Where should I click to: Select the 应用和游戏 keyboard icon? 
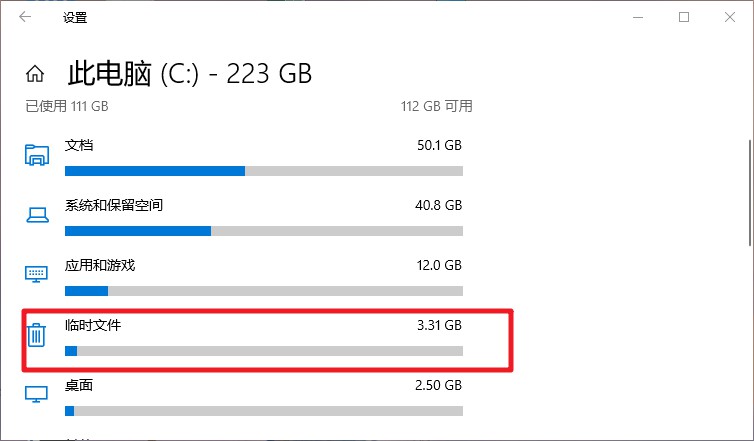pyautogui.click(x=37, y=274)
